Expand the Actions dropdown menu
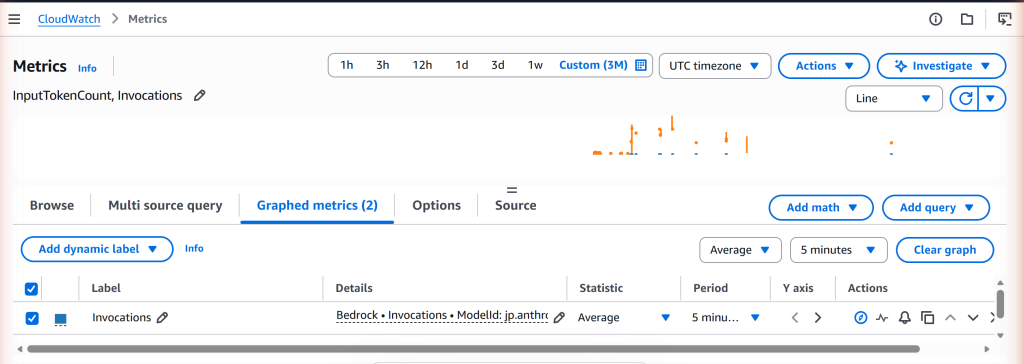 click(x=824, y=66)
